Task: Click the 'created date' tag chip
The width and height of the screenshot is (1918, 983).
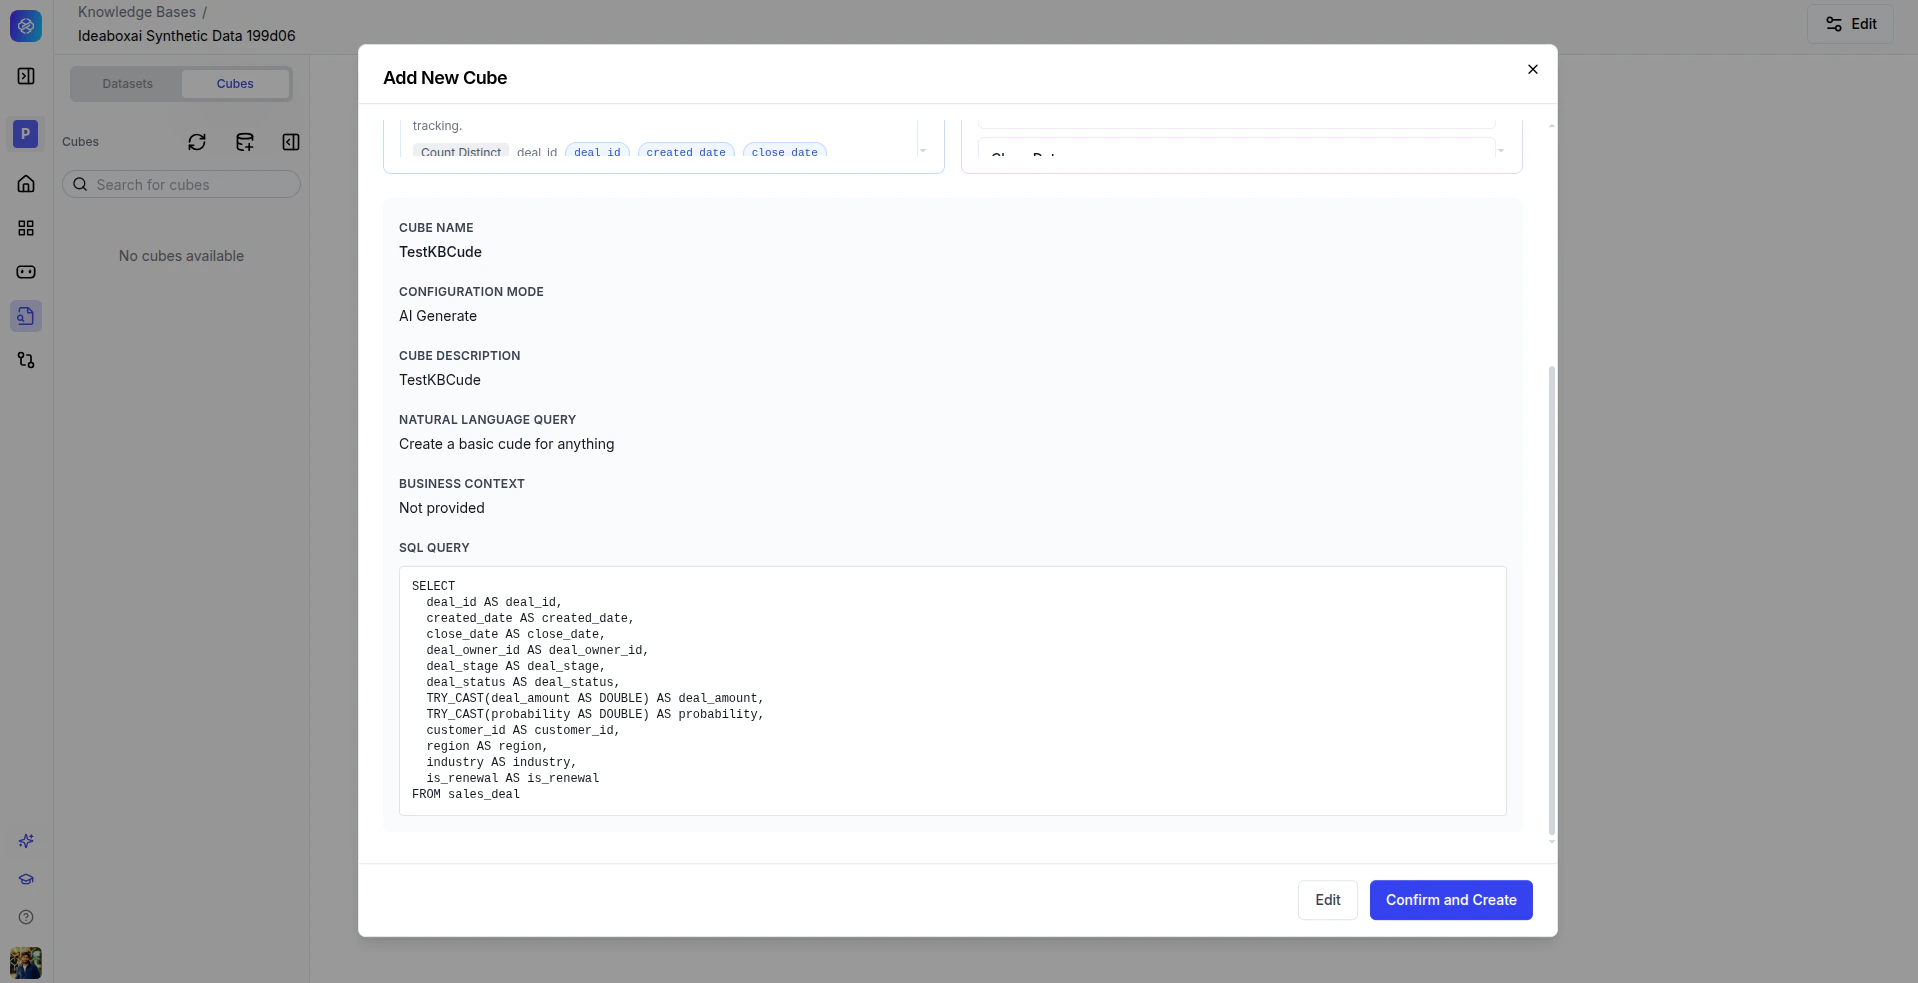Action: pyautogui.click(x=686, y=152)
